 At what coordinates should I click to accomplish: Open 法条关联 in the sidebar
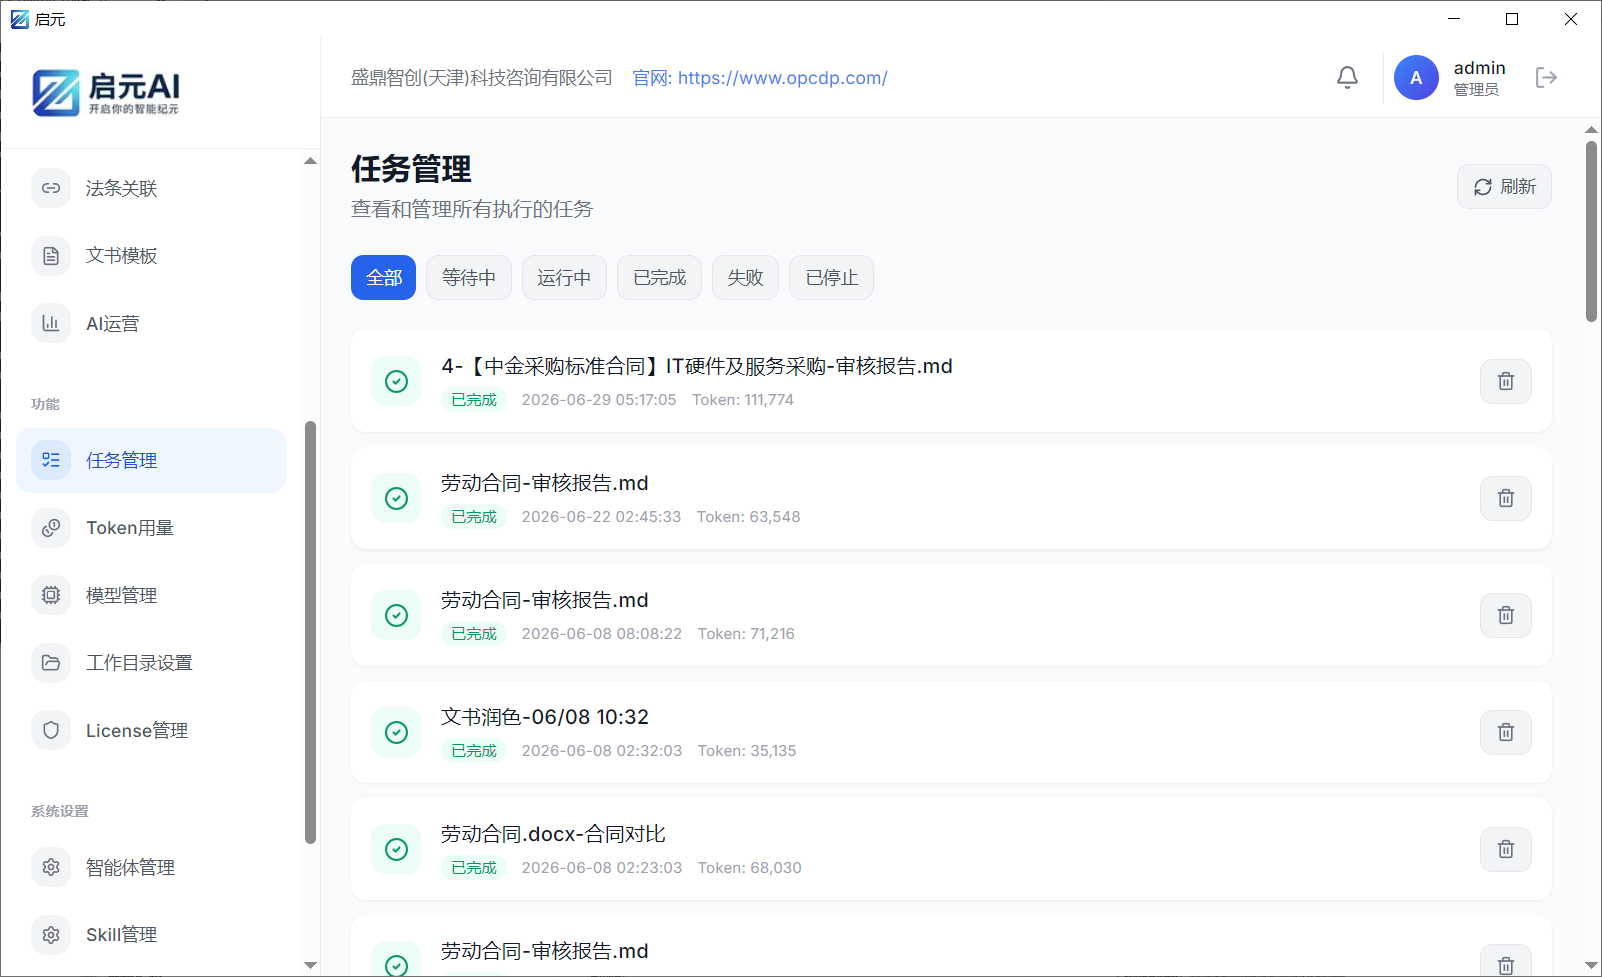tap(151, 188)
